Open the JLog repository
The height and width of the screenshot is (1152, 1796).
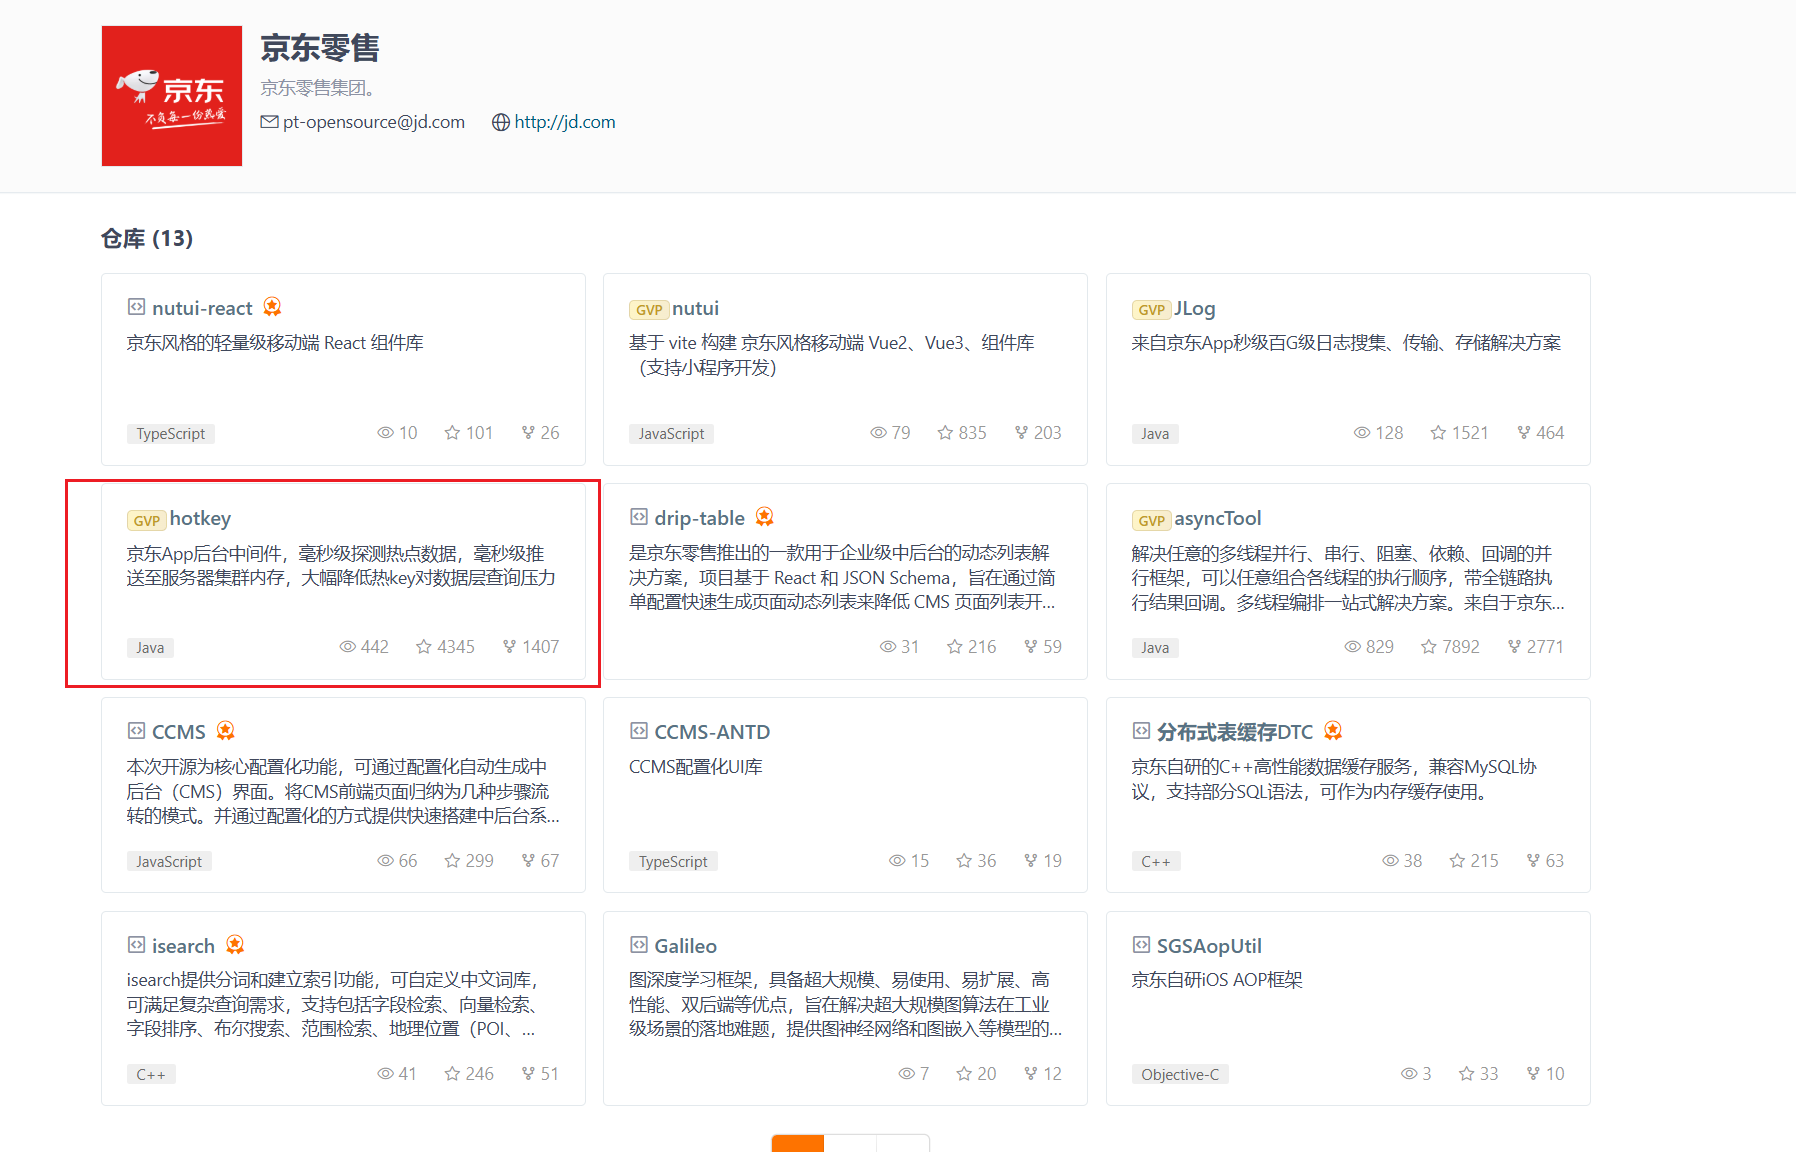1195,308
